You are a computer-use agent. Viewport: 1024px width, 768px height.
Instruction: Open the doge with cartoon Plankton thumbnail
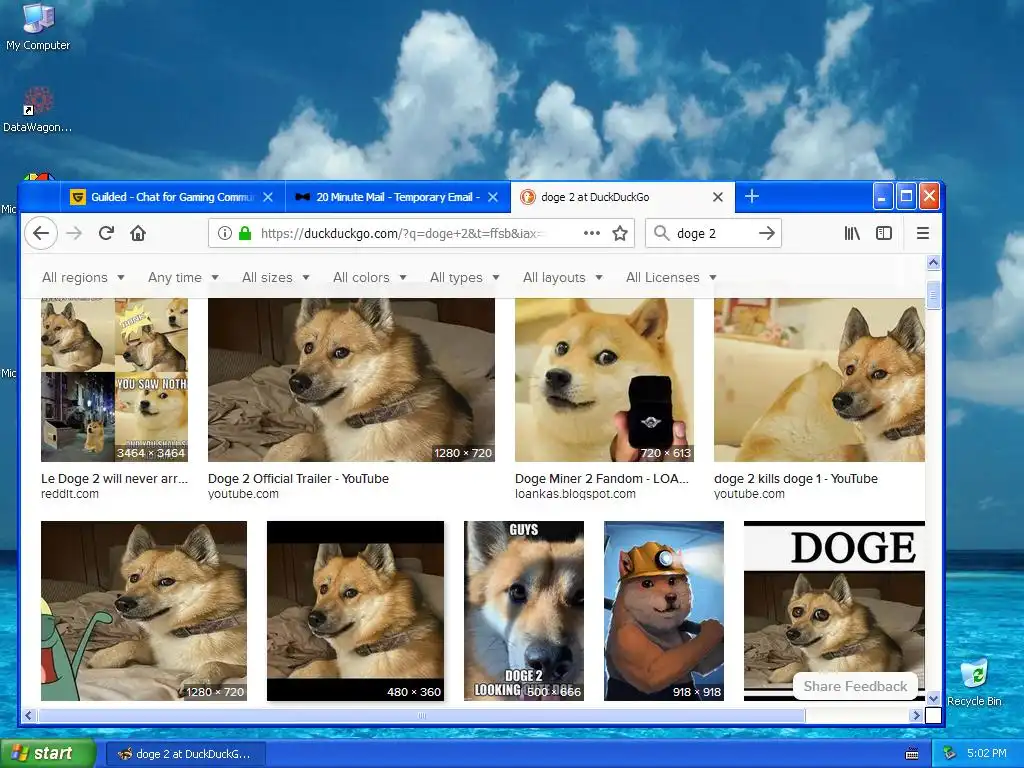point(144,611)
